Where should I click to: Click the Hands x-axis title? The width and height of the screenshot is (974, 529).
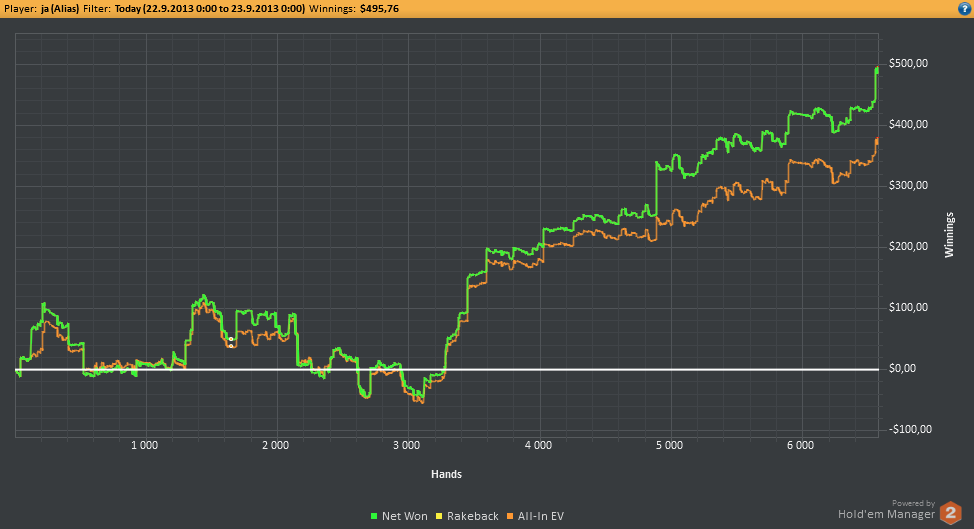[x=446, y=473]
